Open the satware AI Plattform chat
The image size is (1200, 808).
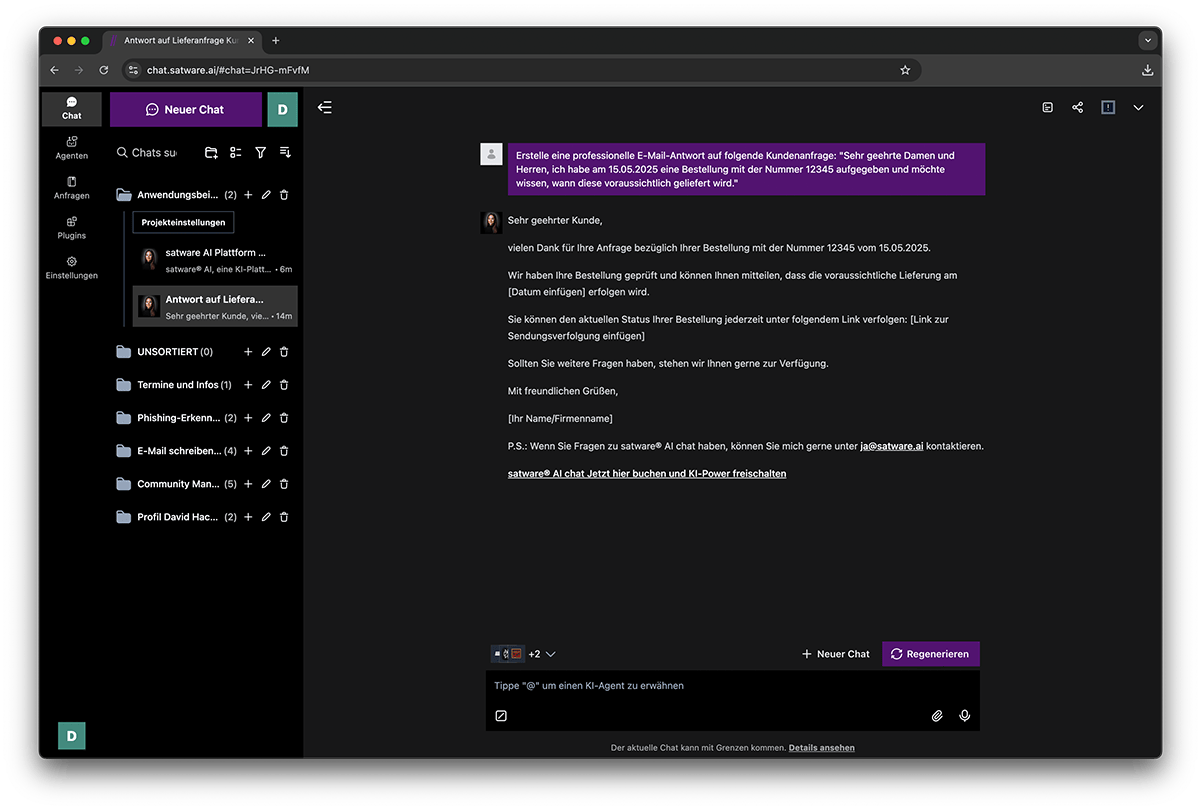[x=216, y=260]
